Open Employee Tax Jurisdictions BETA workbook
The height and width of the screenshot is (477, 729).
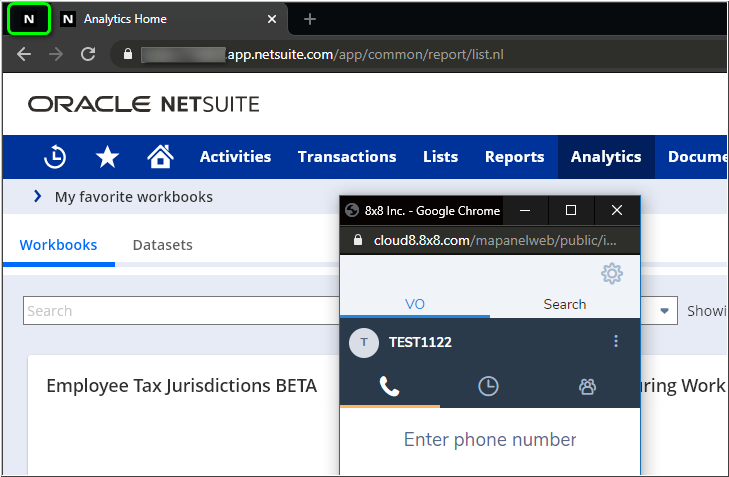[181, 386]
